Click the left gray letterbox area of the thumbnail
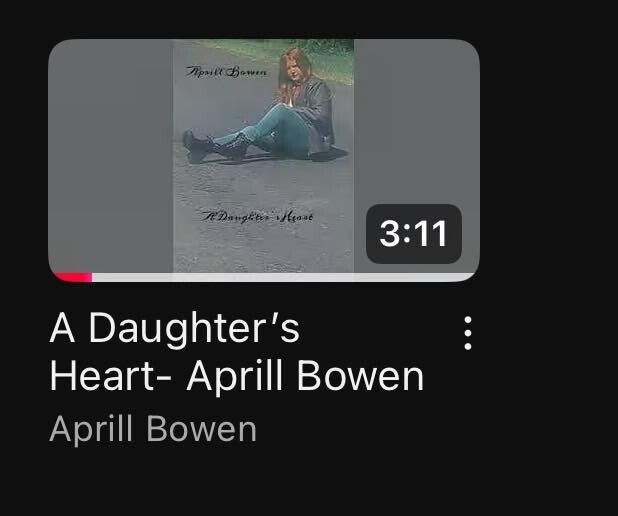The image size is (618, 516). point(111,156)
